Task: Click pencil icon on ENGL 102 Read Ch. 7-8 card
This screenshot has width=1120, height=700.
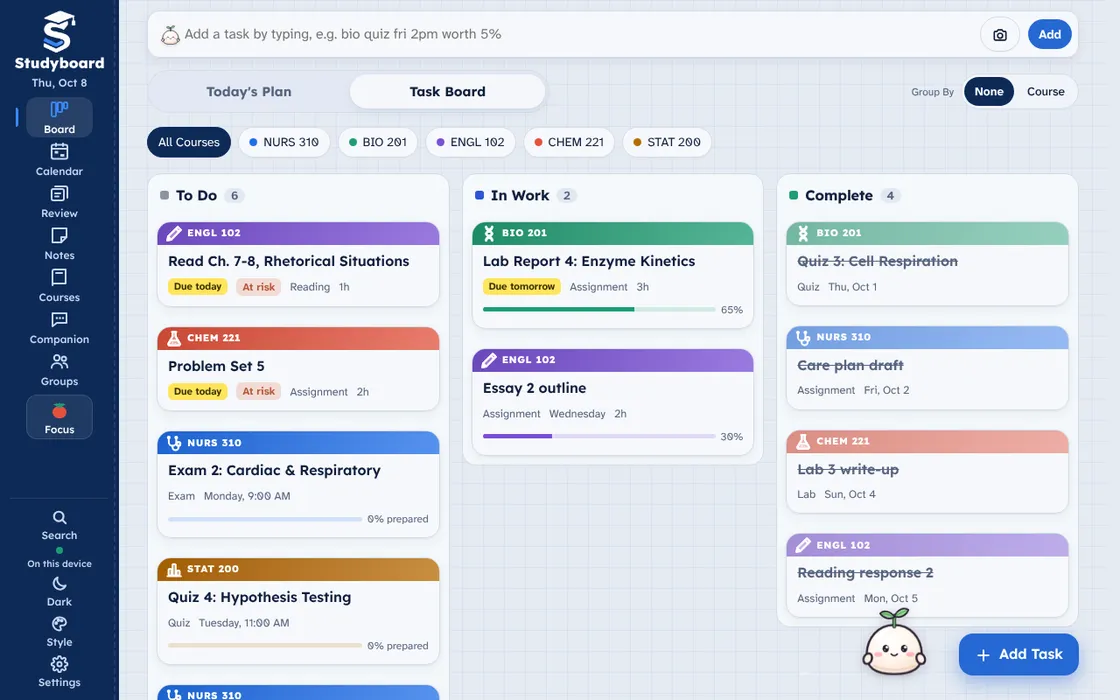Action: coord(174,233)
